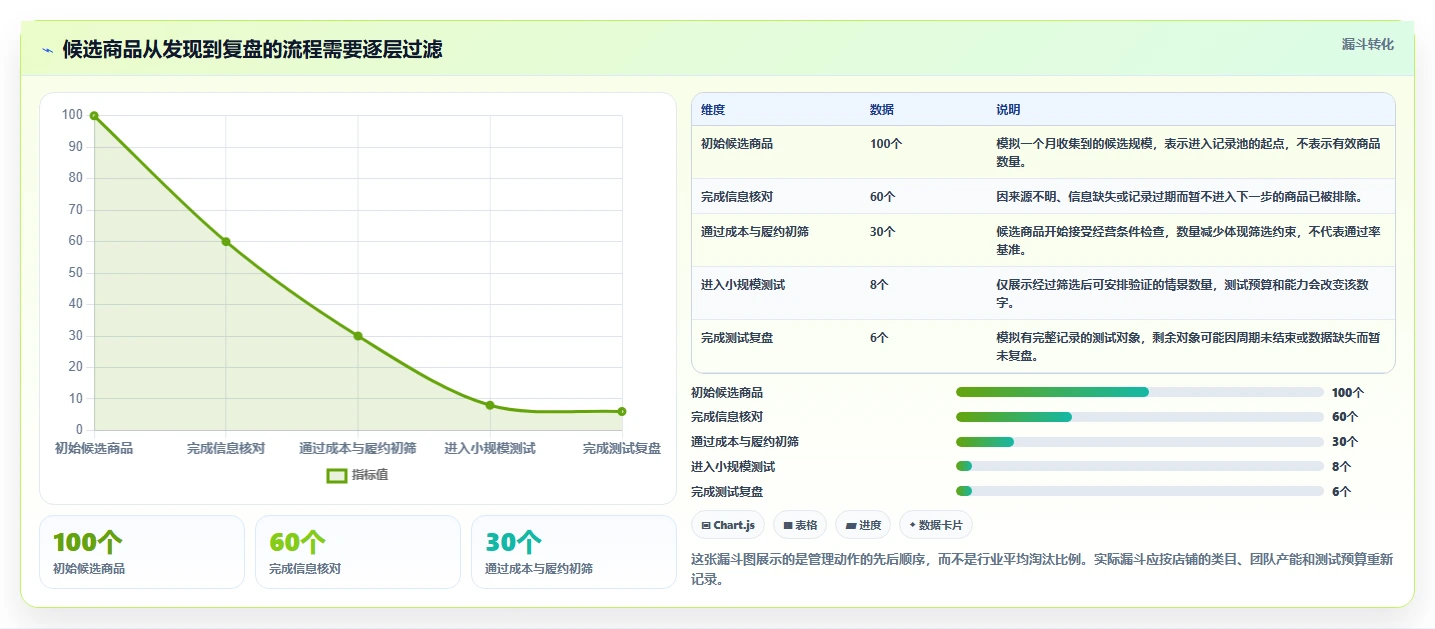Click the card title 候选商品从发现到复盘
This screenshot has height=629, width=1435.
click(253, 50)
